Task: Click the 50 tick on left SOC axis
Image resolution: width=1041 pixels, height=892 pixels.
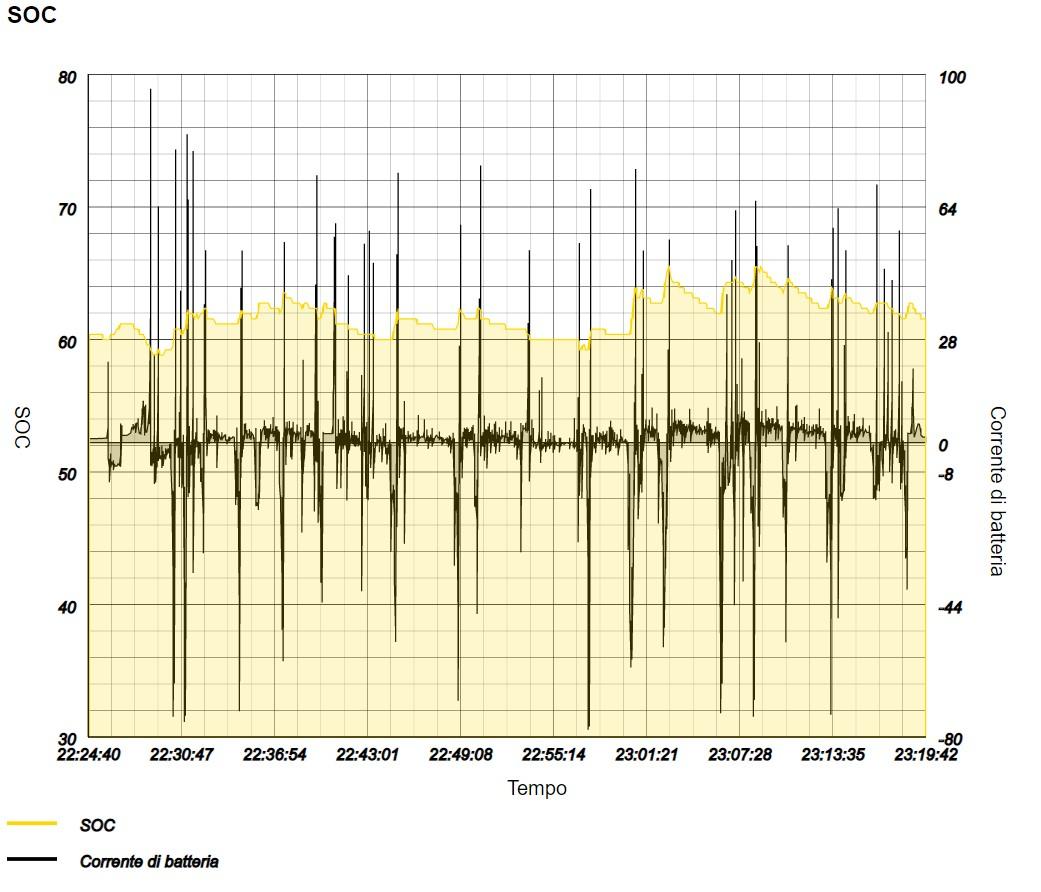Action: [x=65, y=474]
